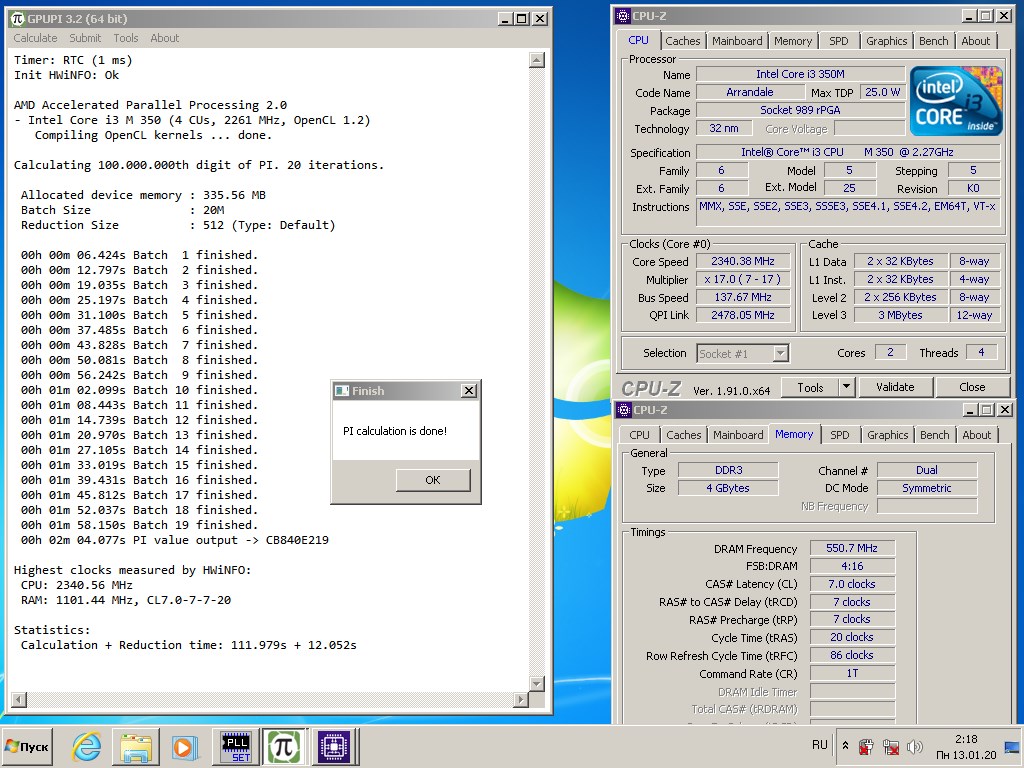The image size is (1024, 768).
Task: Click the Finish dialog title icon
Action: pos(342,391)
